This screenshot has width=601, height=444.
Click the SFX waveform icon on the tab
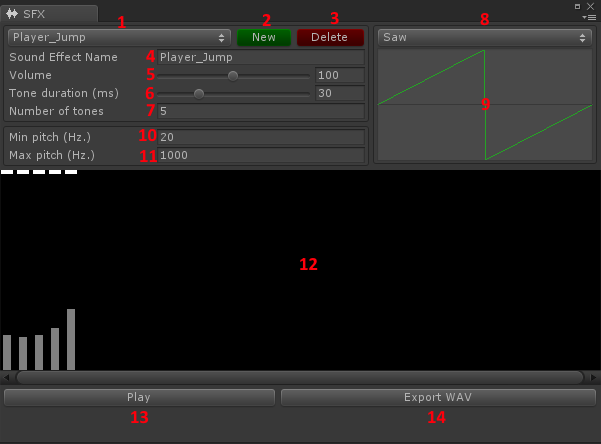pos(12,14)
